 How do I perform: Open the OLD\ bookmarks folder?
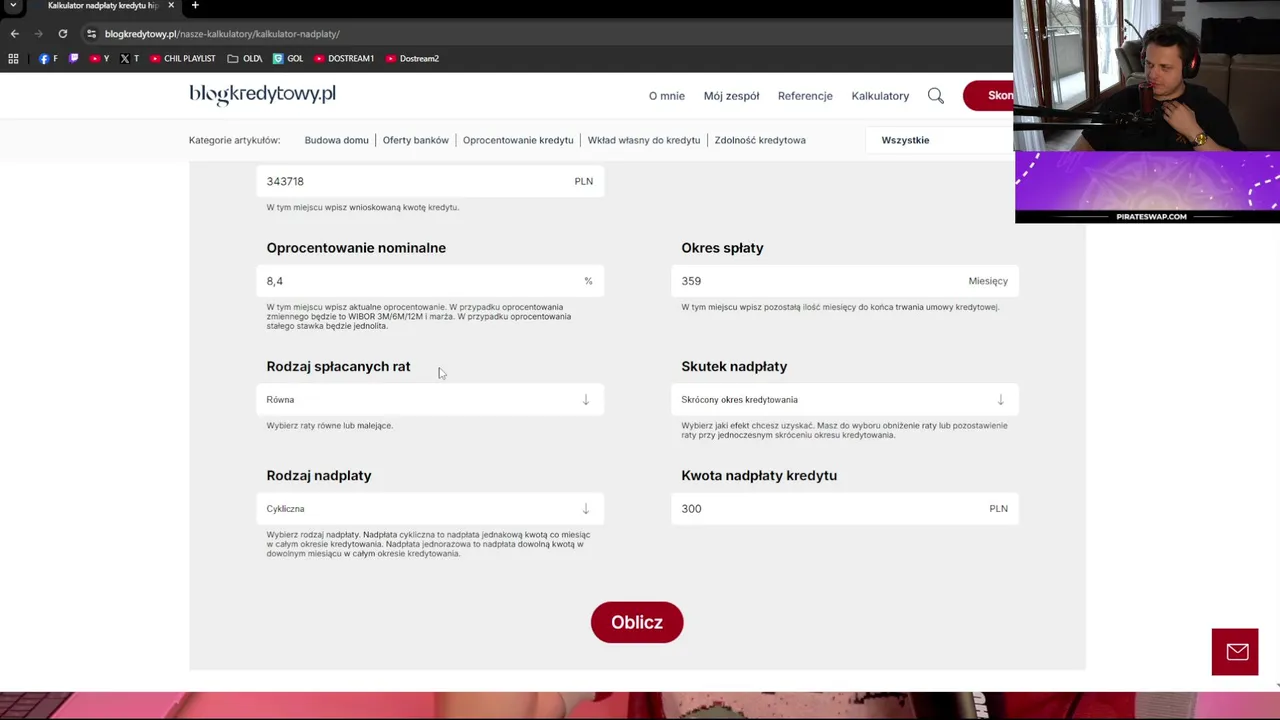coord(244,59)
